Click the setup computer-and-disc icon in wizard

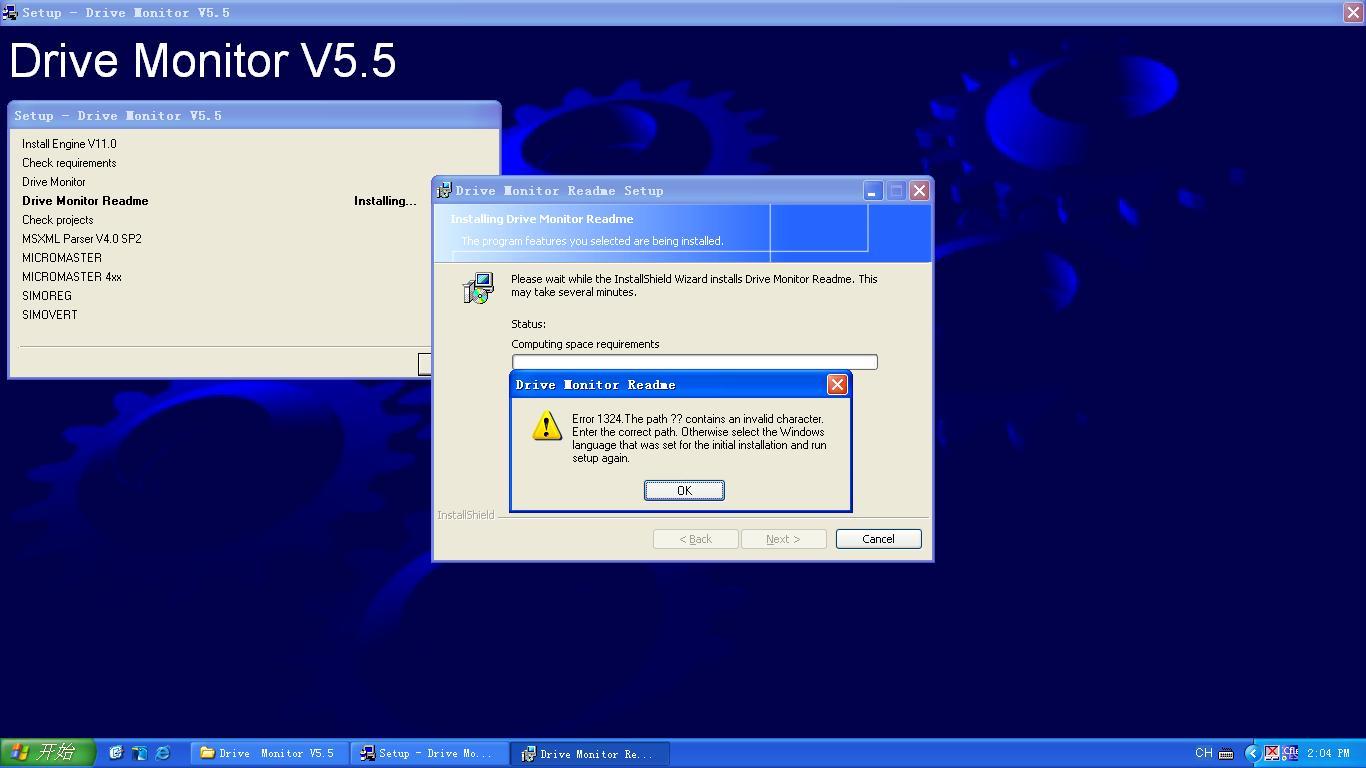pos(478,288)
